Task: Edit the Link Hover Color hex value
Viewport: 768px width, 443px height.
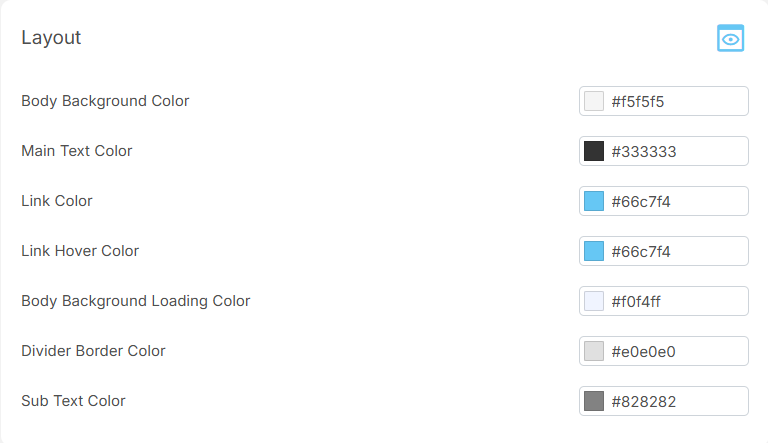Action: (675, 251)
